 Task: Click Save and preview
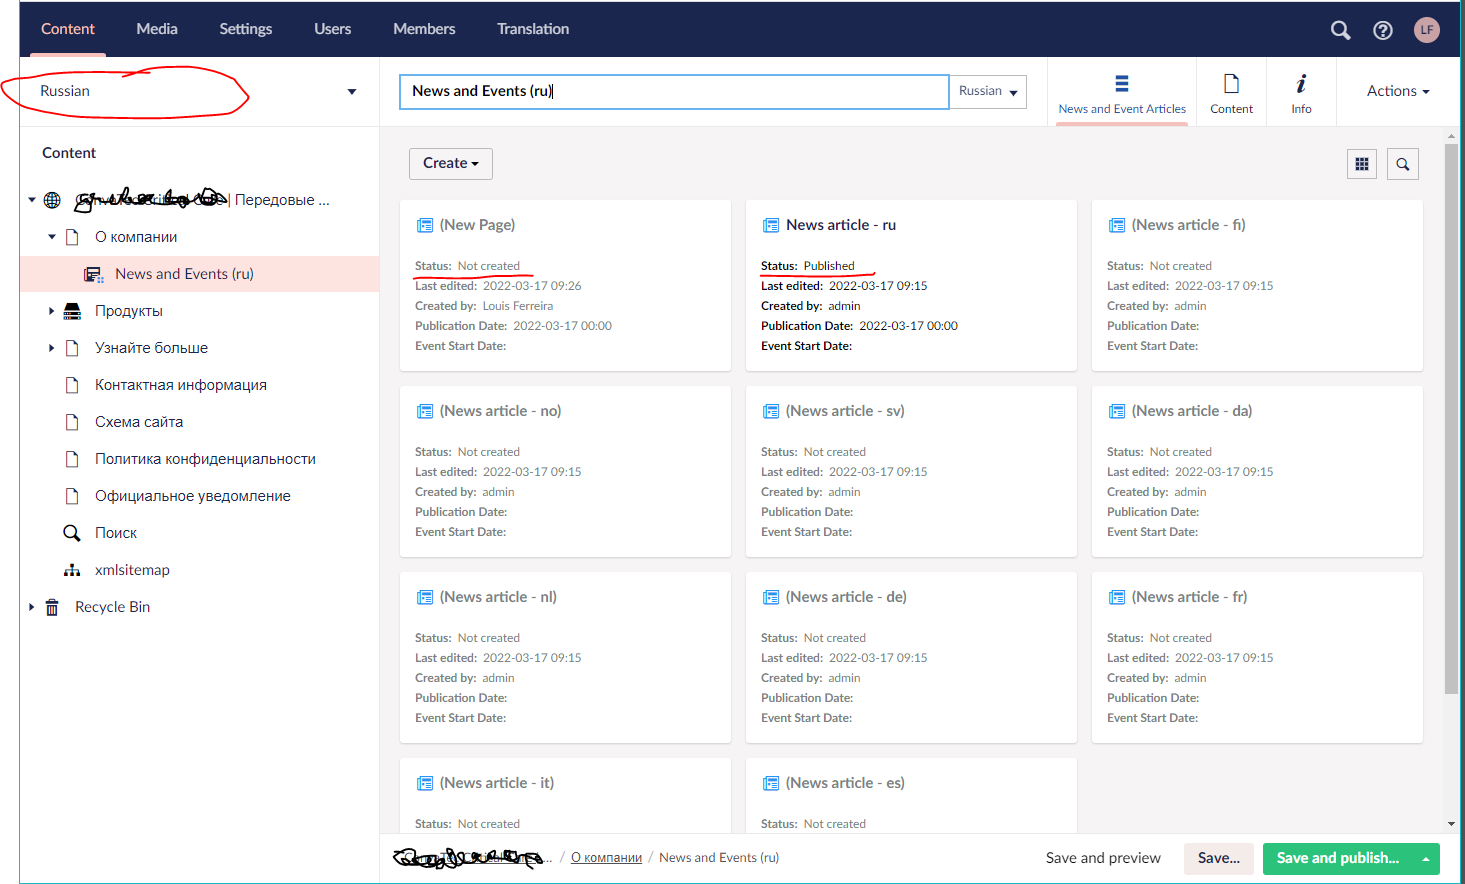[1103, 858]
